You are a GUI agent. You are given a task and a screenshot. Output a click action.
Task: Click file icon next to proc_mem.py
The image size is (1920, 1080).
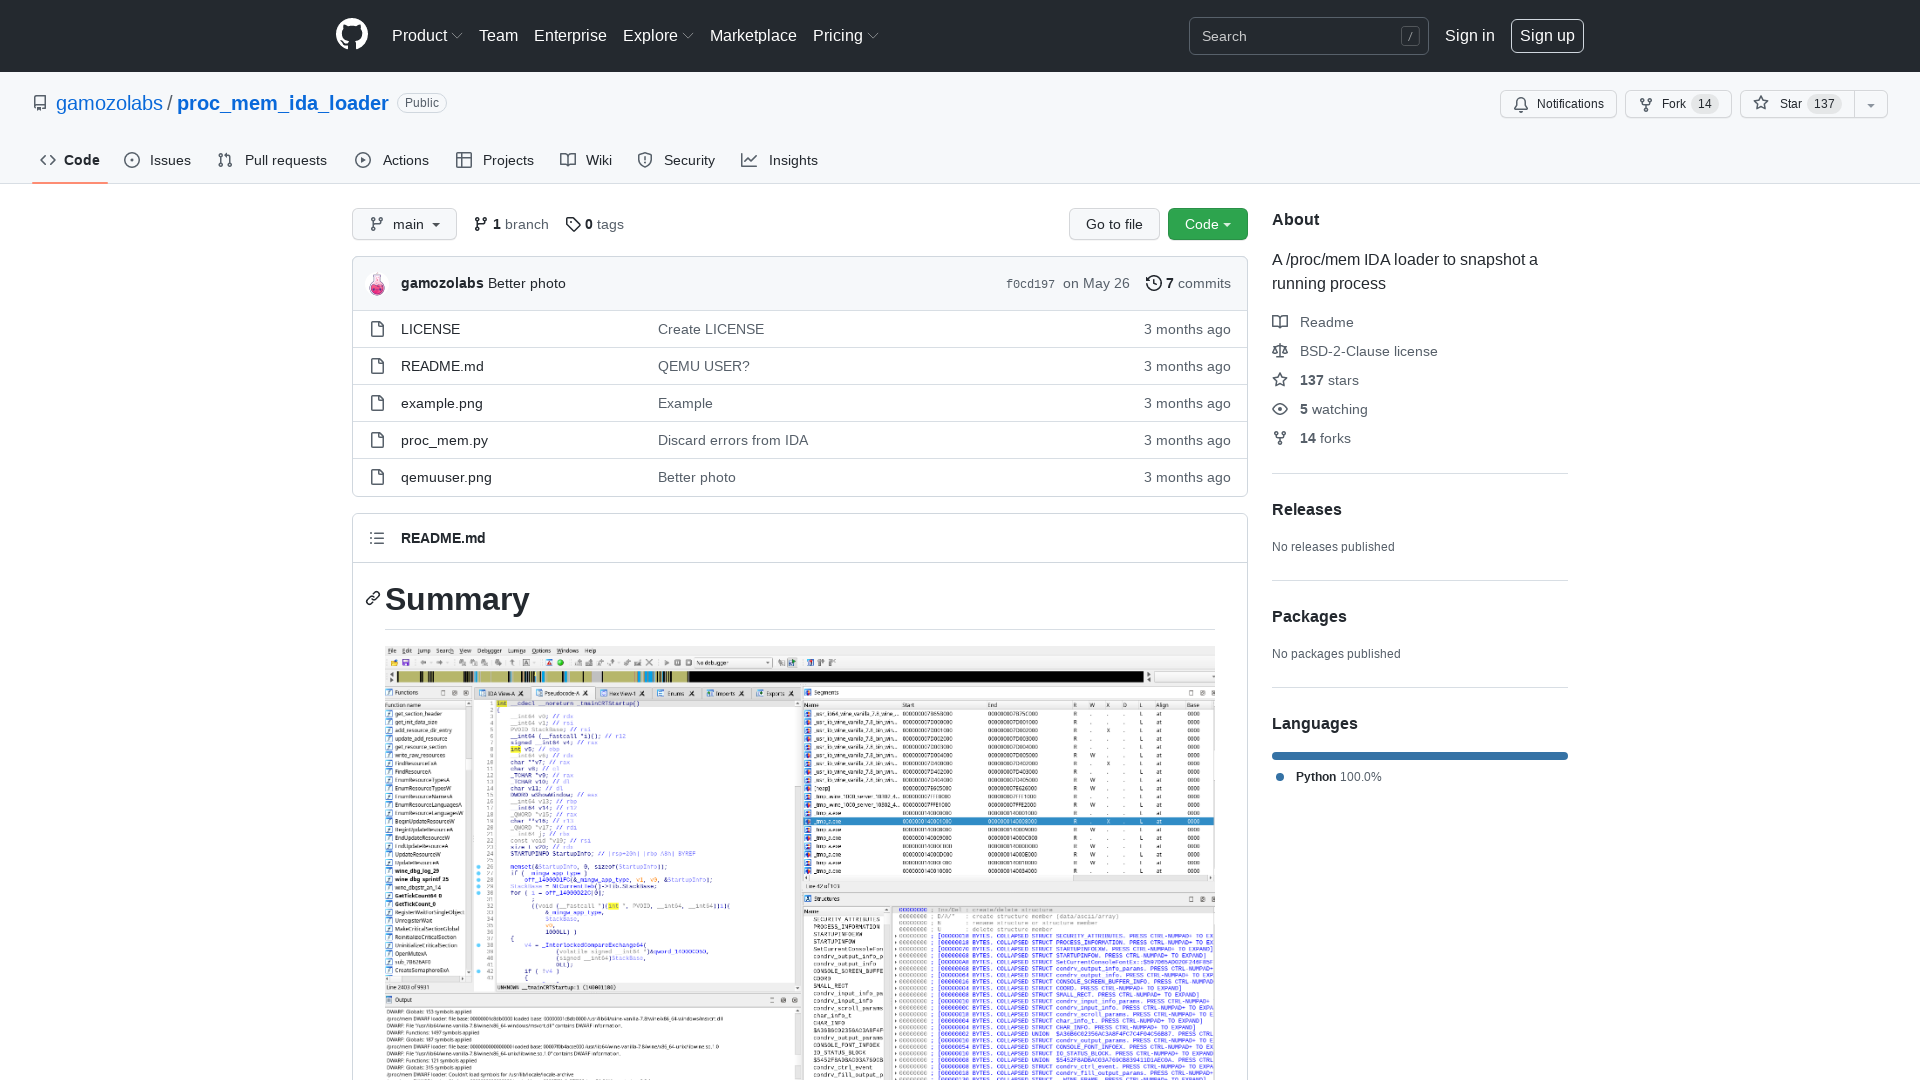click(x=377, y=440)
